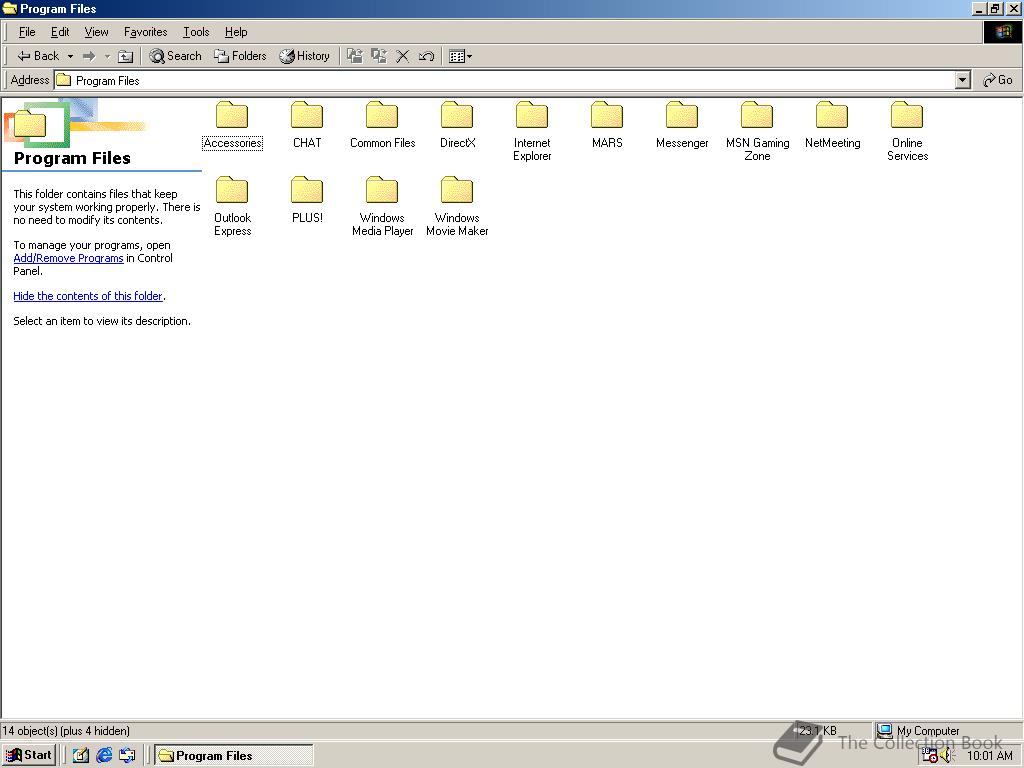
Task: Open the View menu
Action: click(x=97, y=32)
